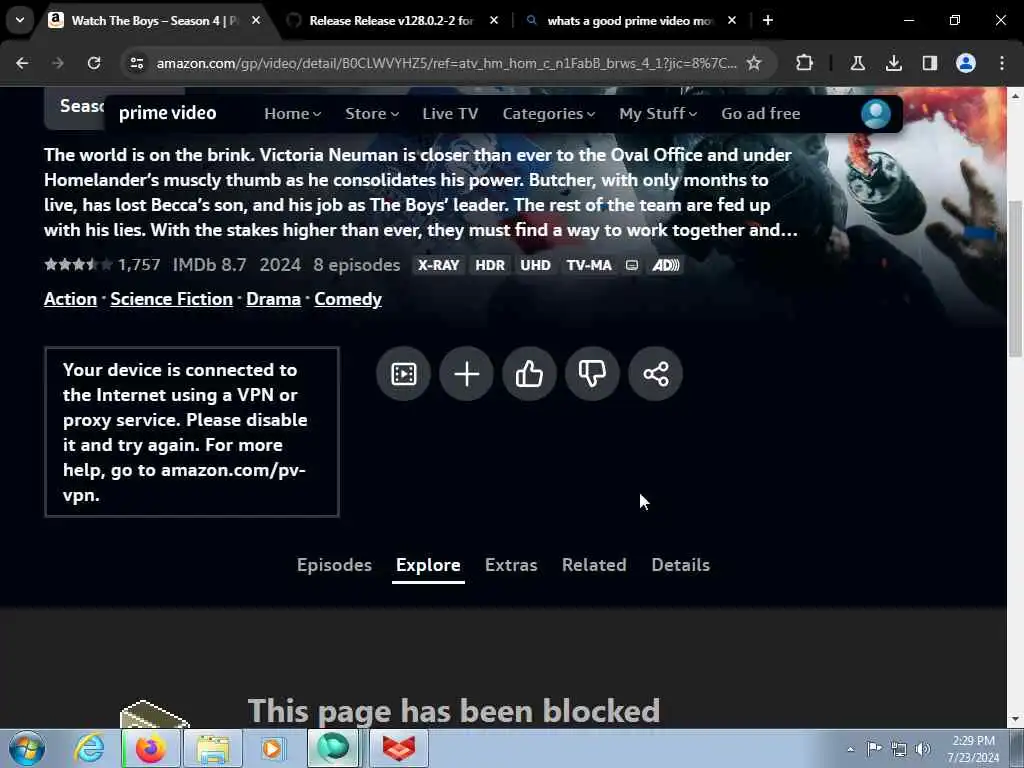The width and height of the screenshot is (1024, 768).
Task: Click the address bar URL field
Action: click(x=446, y=63)
